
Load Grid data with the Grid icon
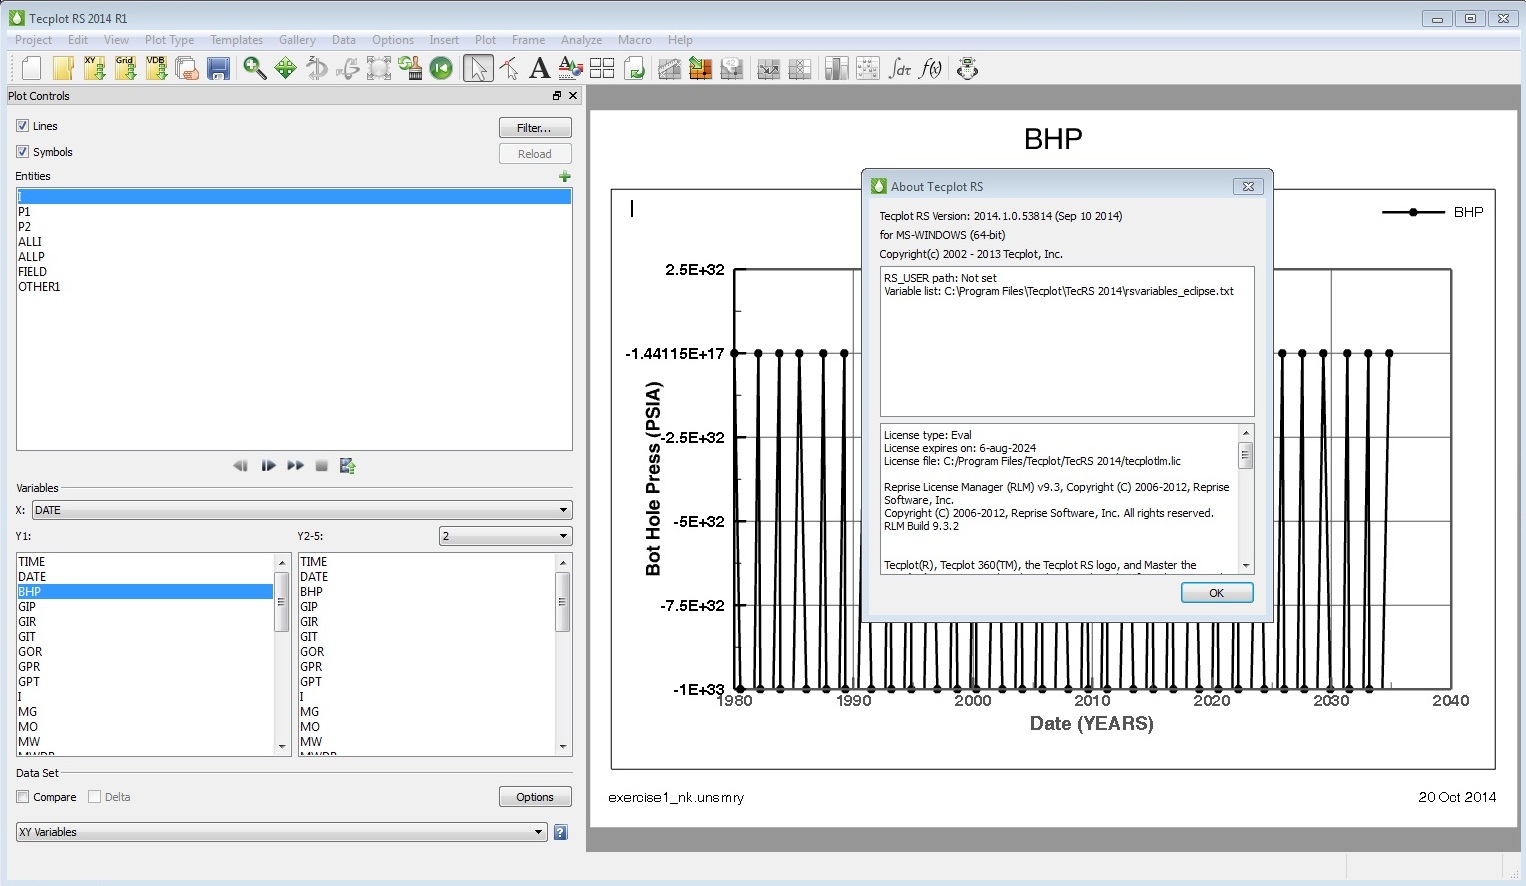pos(125,68)
